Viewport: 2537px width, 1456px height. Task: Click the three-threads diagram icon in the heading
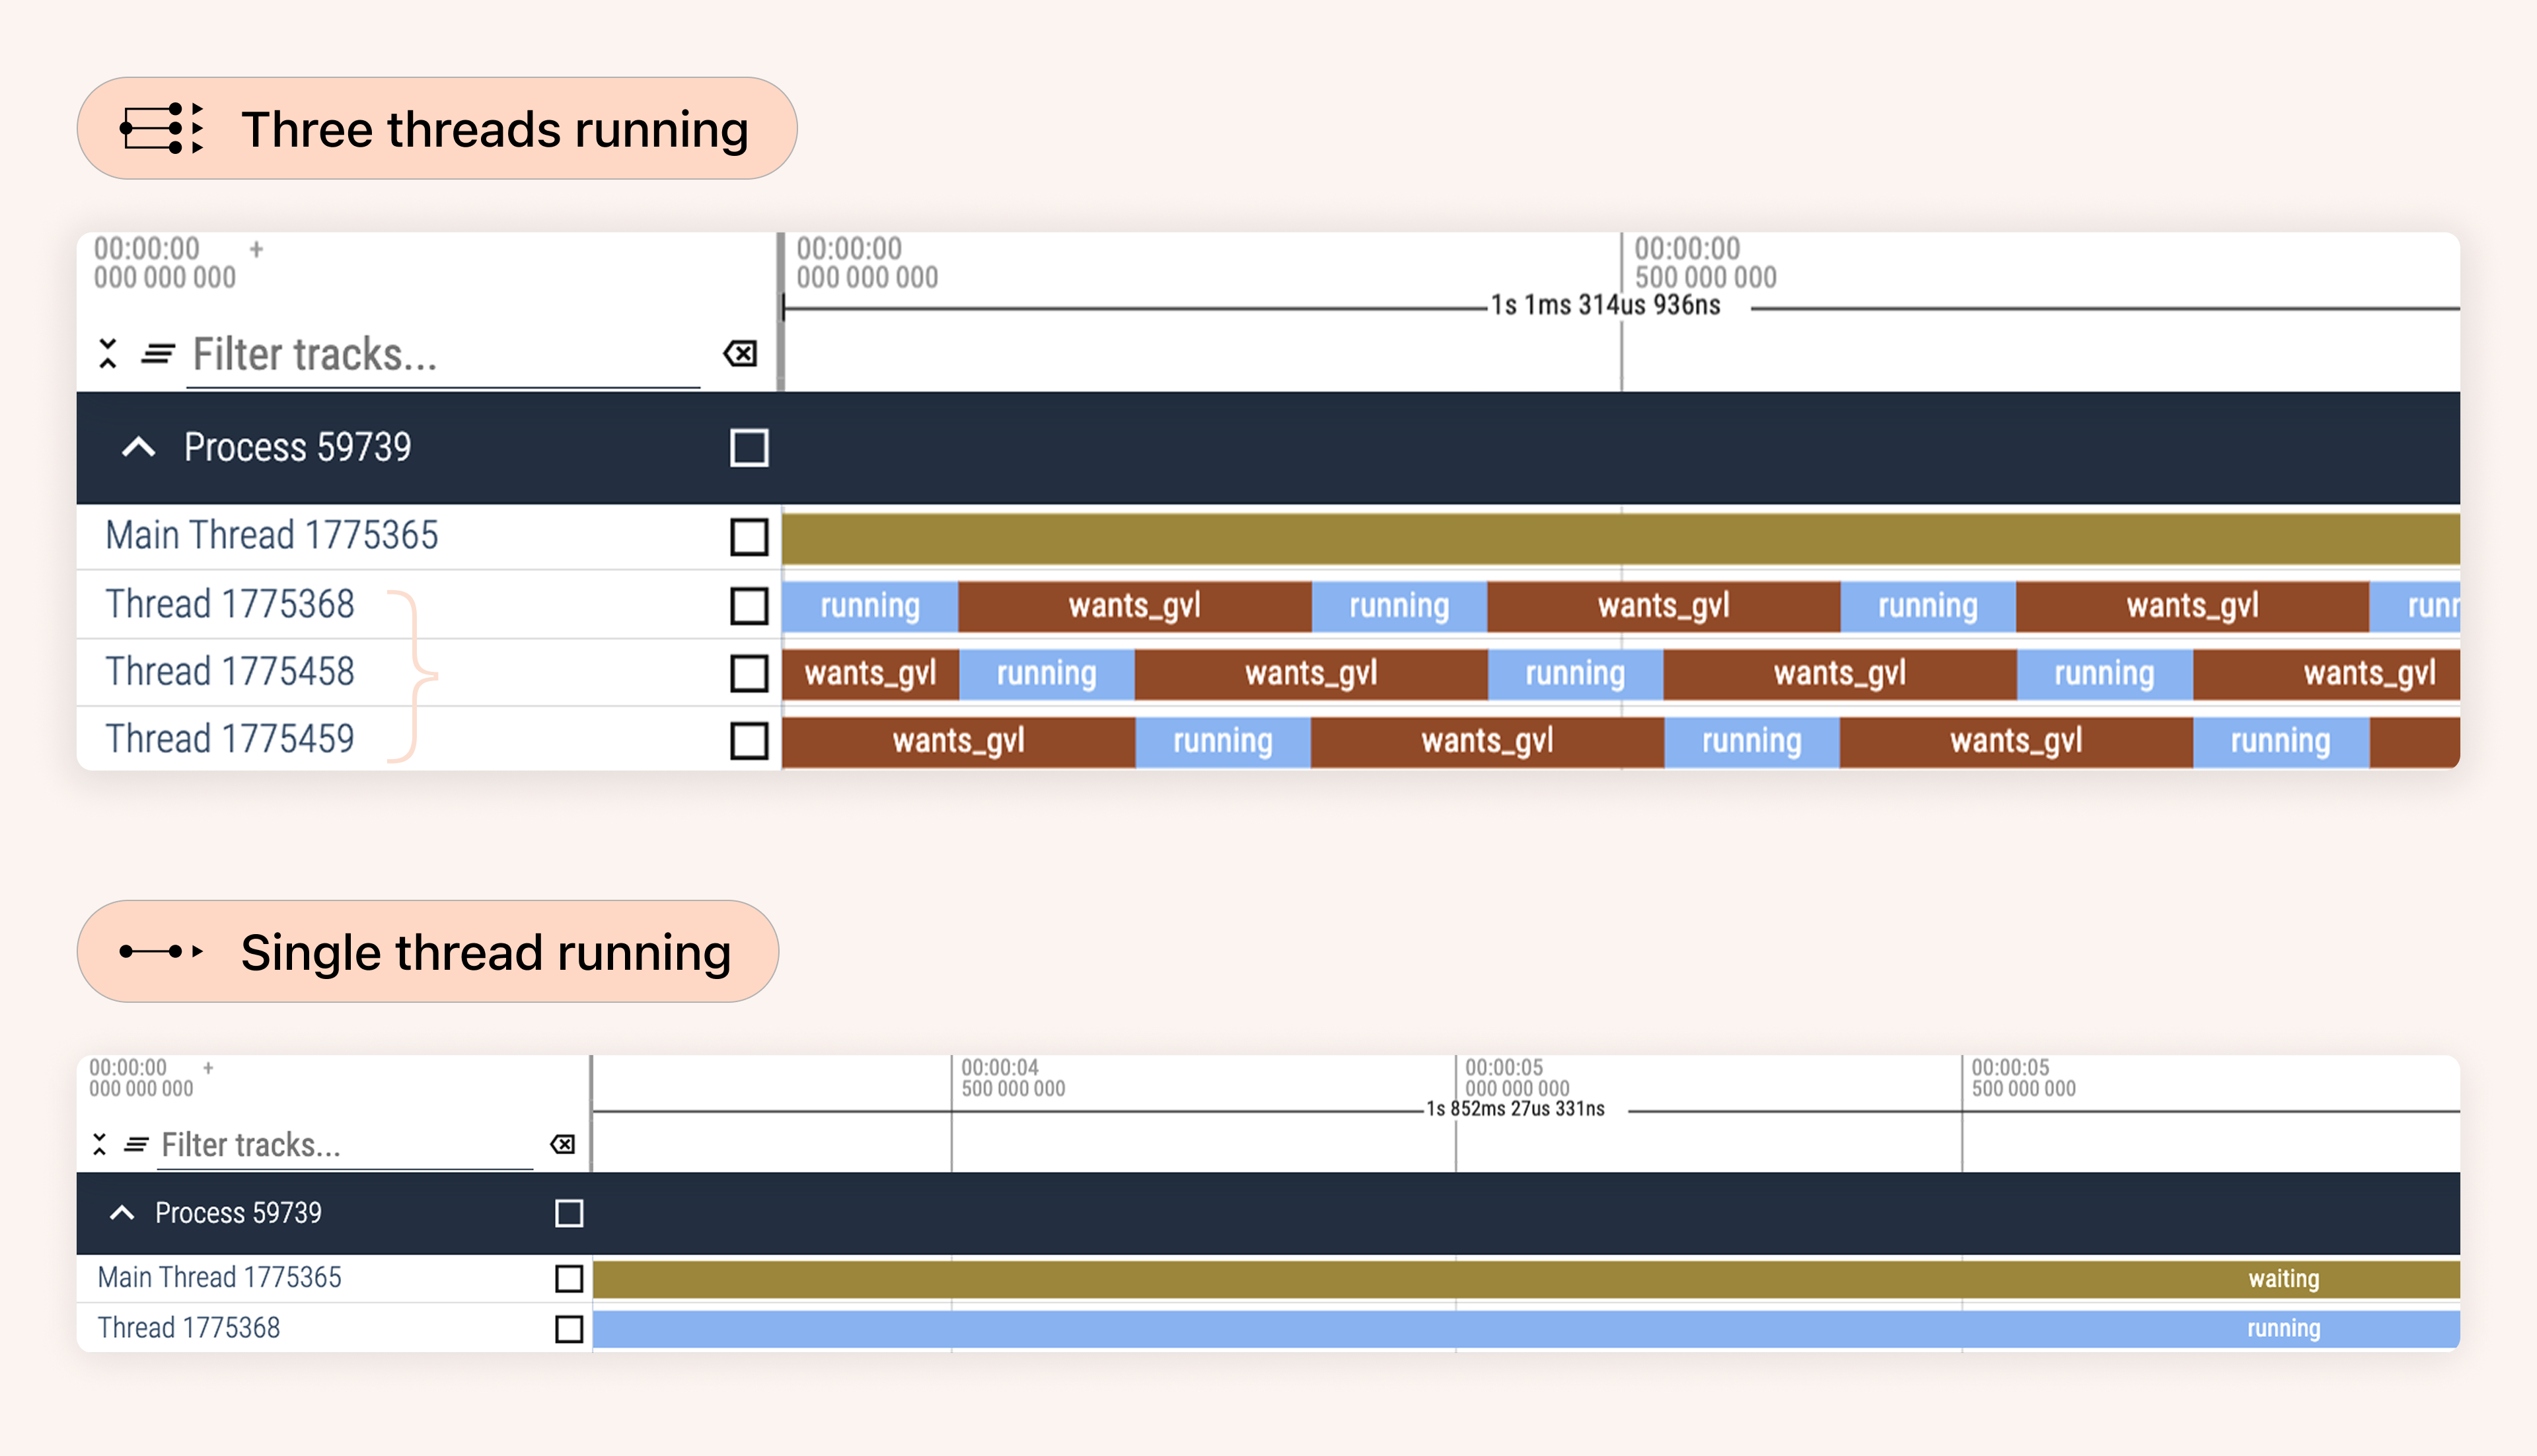point(160,128)
